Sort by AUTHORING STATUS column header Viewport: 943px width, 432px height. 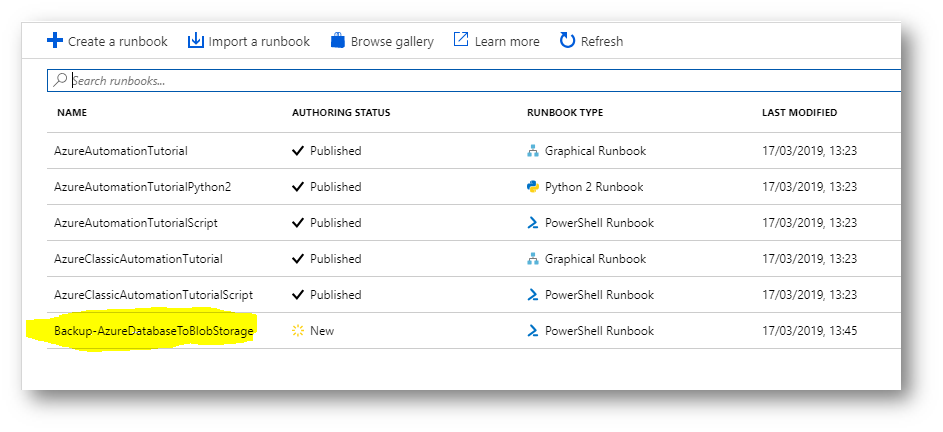click(341, 113)
